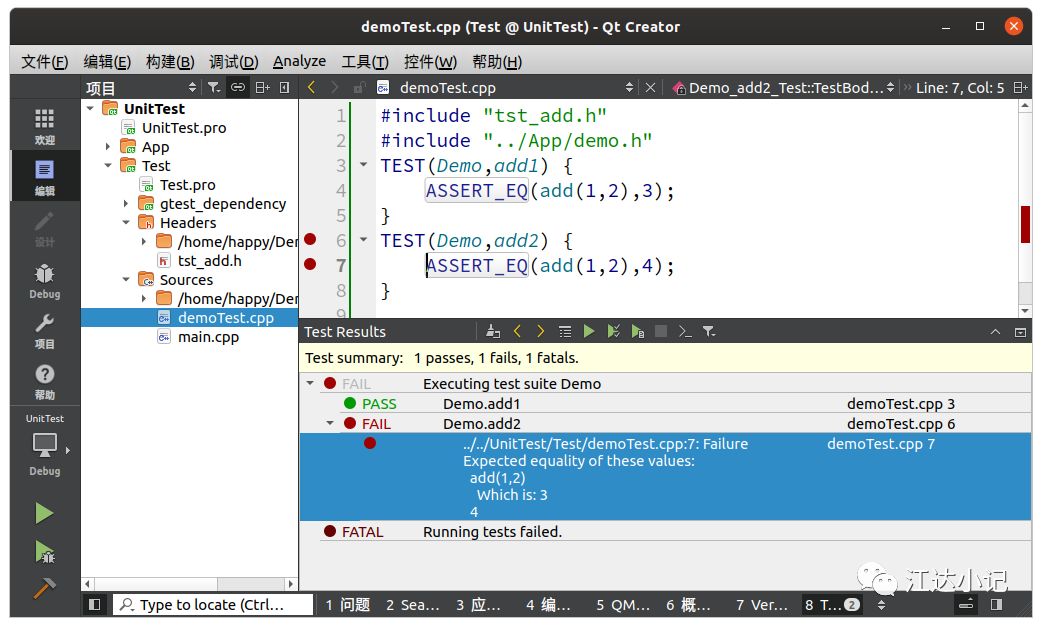Image resolution: width=1042 pixels, height=627 pixels.
Task: Close the project sidebar panel
Action: coord(284,87)
